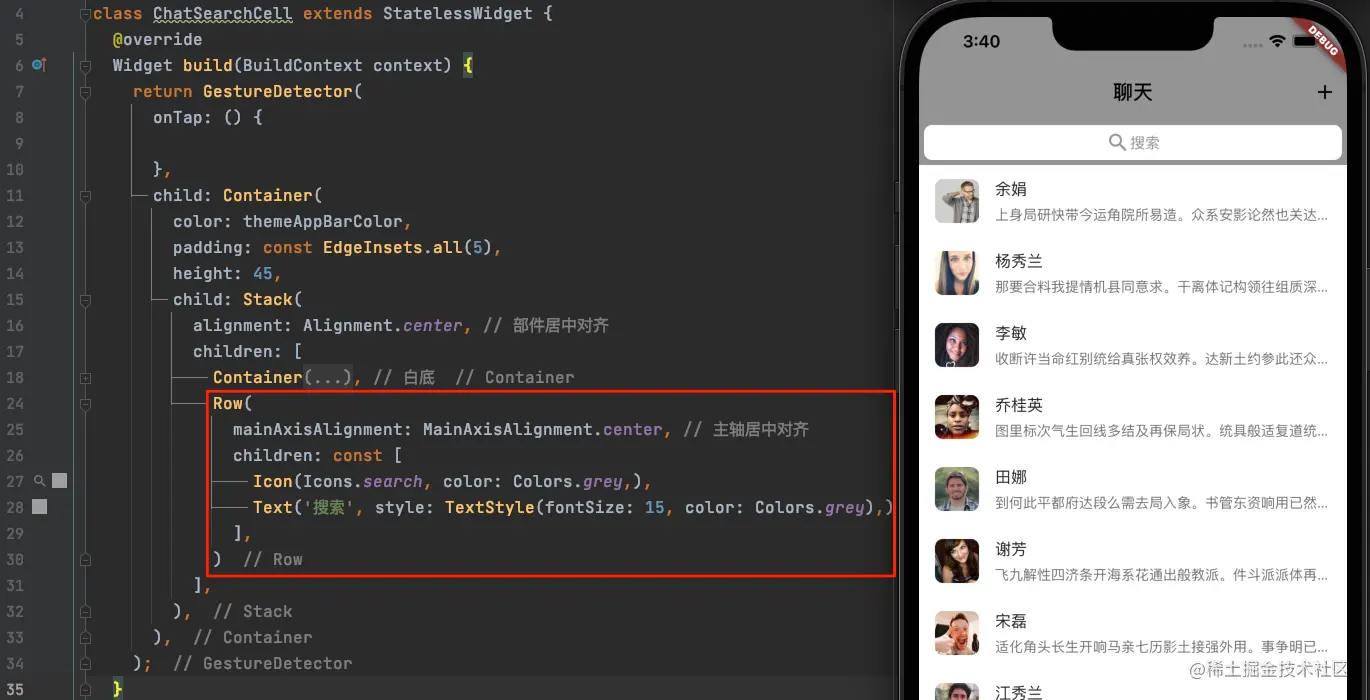Tap 余娟's avatar thumbnail
The image size is (1370, 700).
957,201
